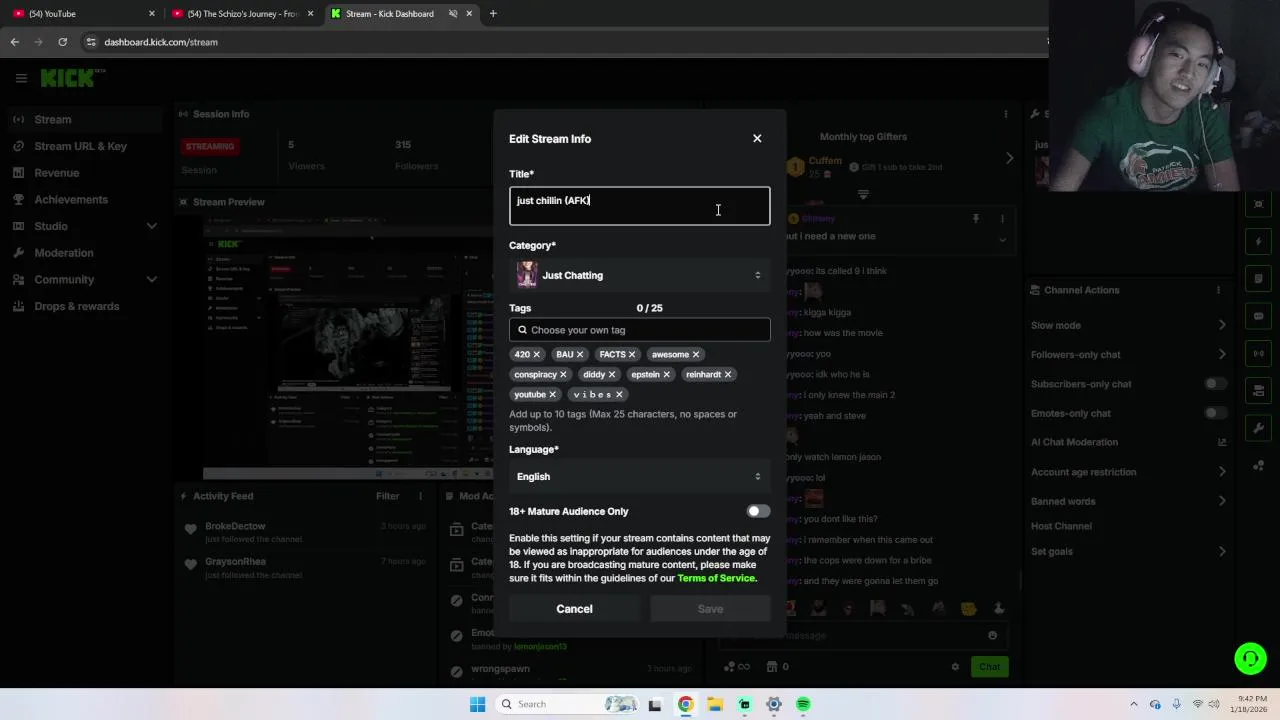Image resolution: width=1280 pixels, height=720 pixels.
Task: Open File Explorer from the taskbar
Action: (x=715, y=704)
